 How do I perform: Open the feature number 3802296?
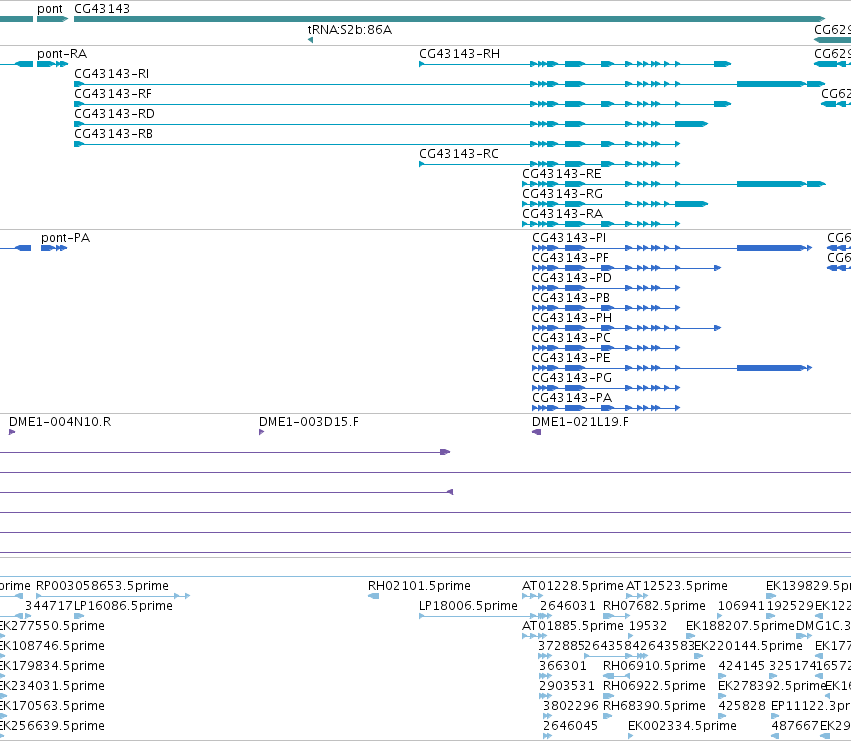570,707
